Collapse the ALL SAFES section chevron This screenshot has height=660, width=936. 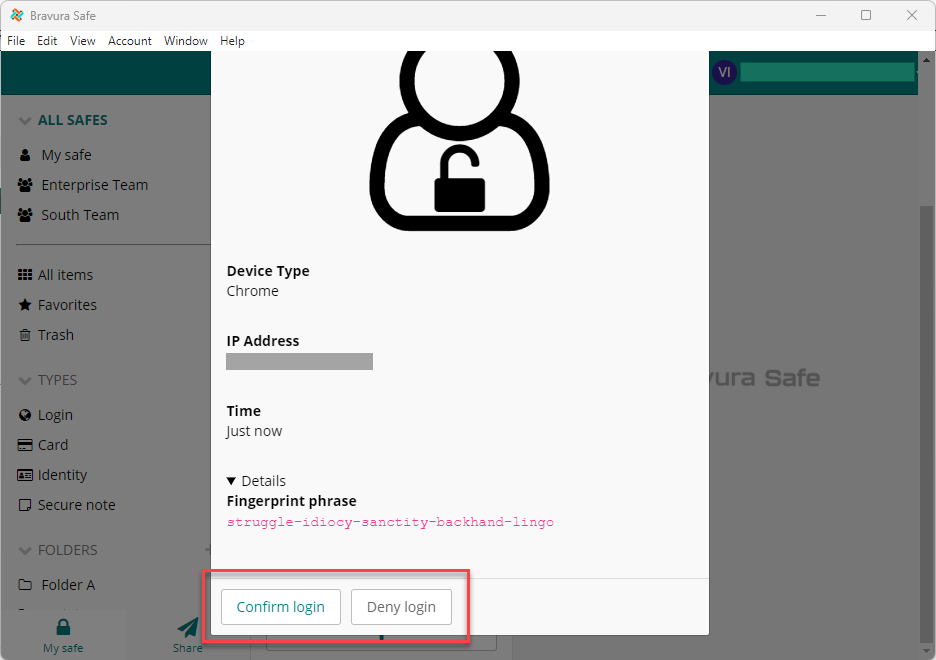pyautogui.click(x=25, y=121)
